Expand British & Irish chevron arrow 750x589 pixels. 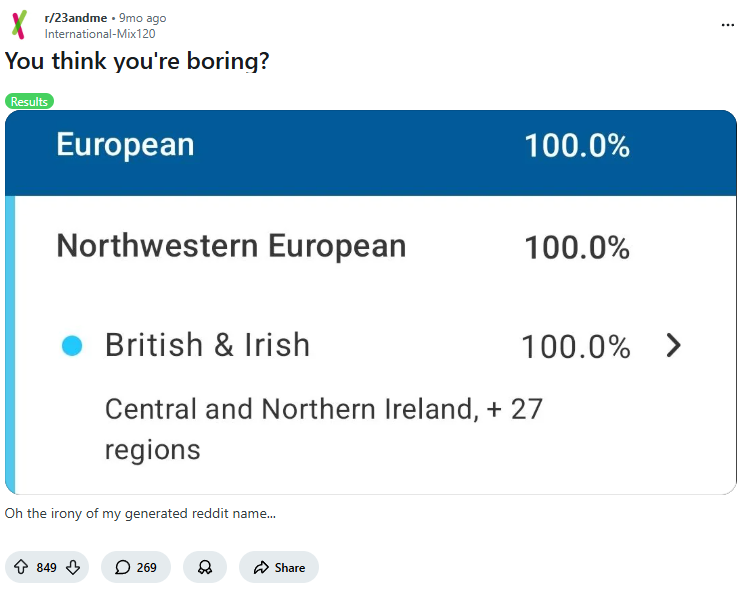(674, 346)
